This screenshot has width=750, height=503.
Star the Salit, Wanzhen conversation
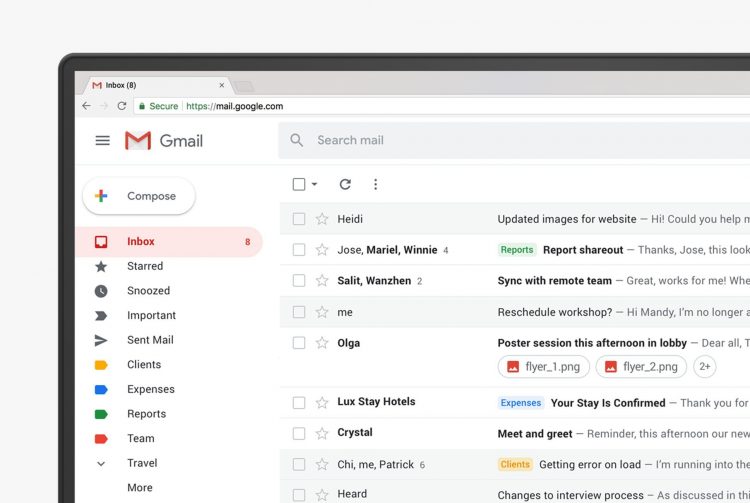[322, 280]
